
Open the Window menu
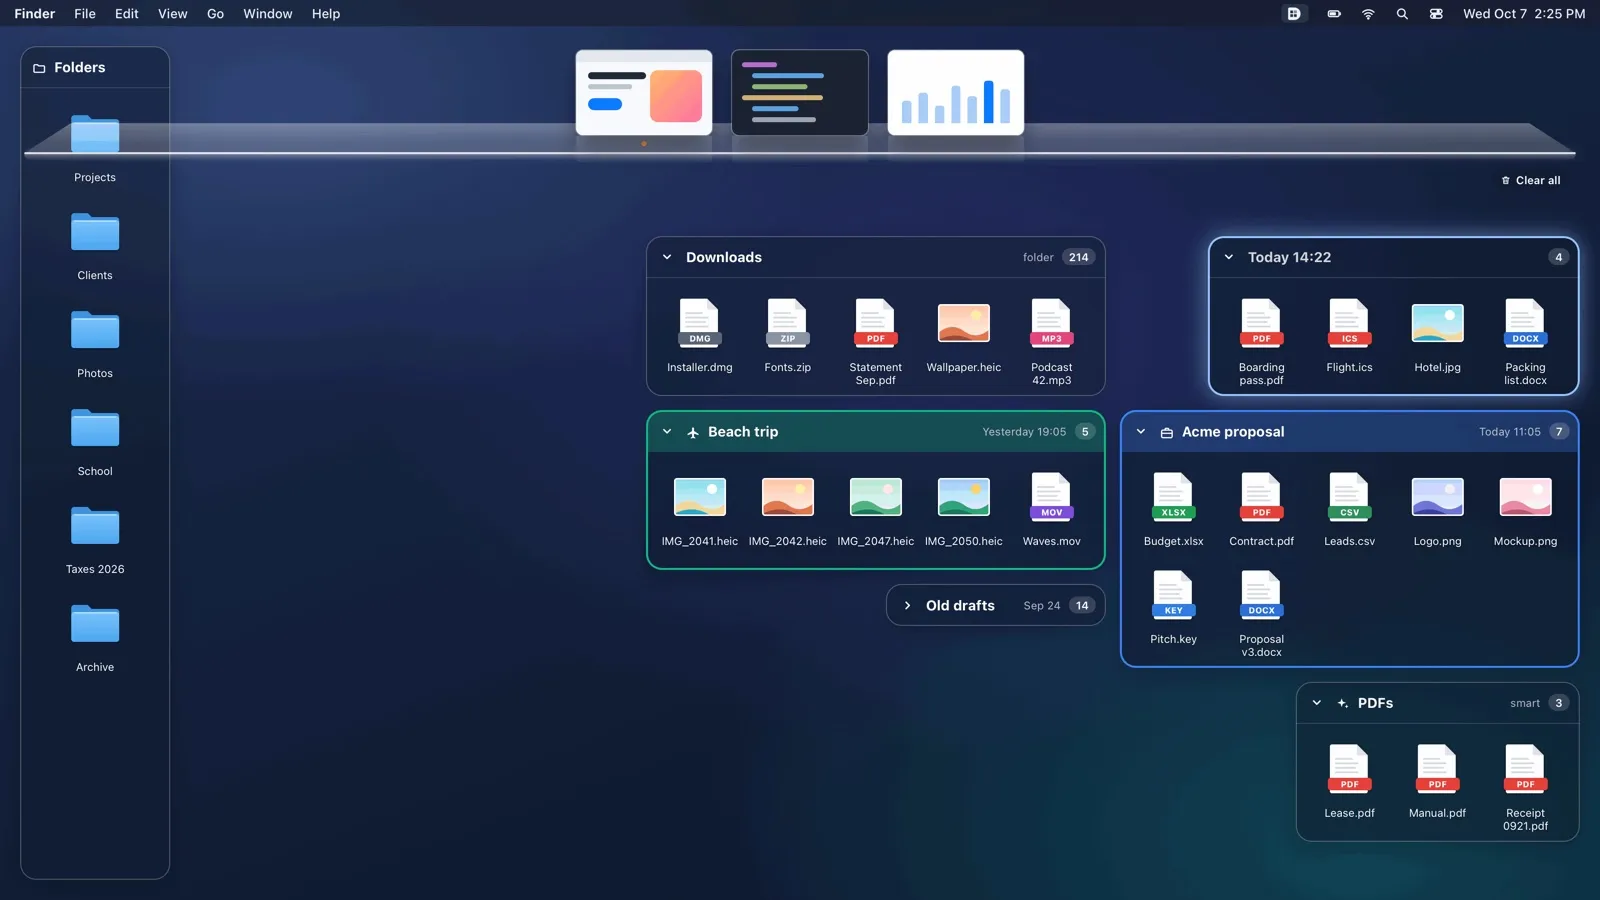[x=268, y=14]
